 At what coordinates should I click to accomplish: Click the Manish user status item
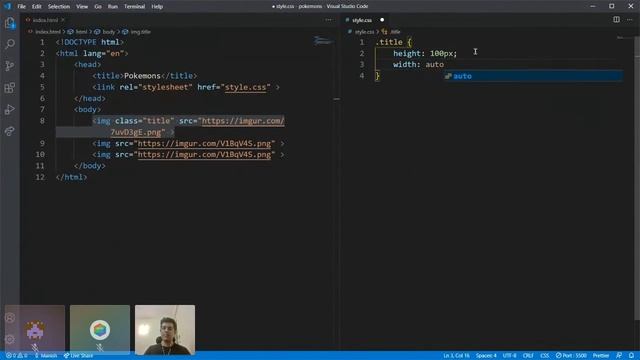(x=45, y=356)
